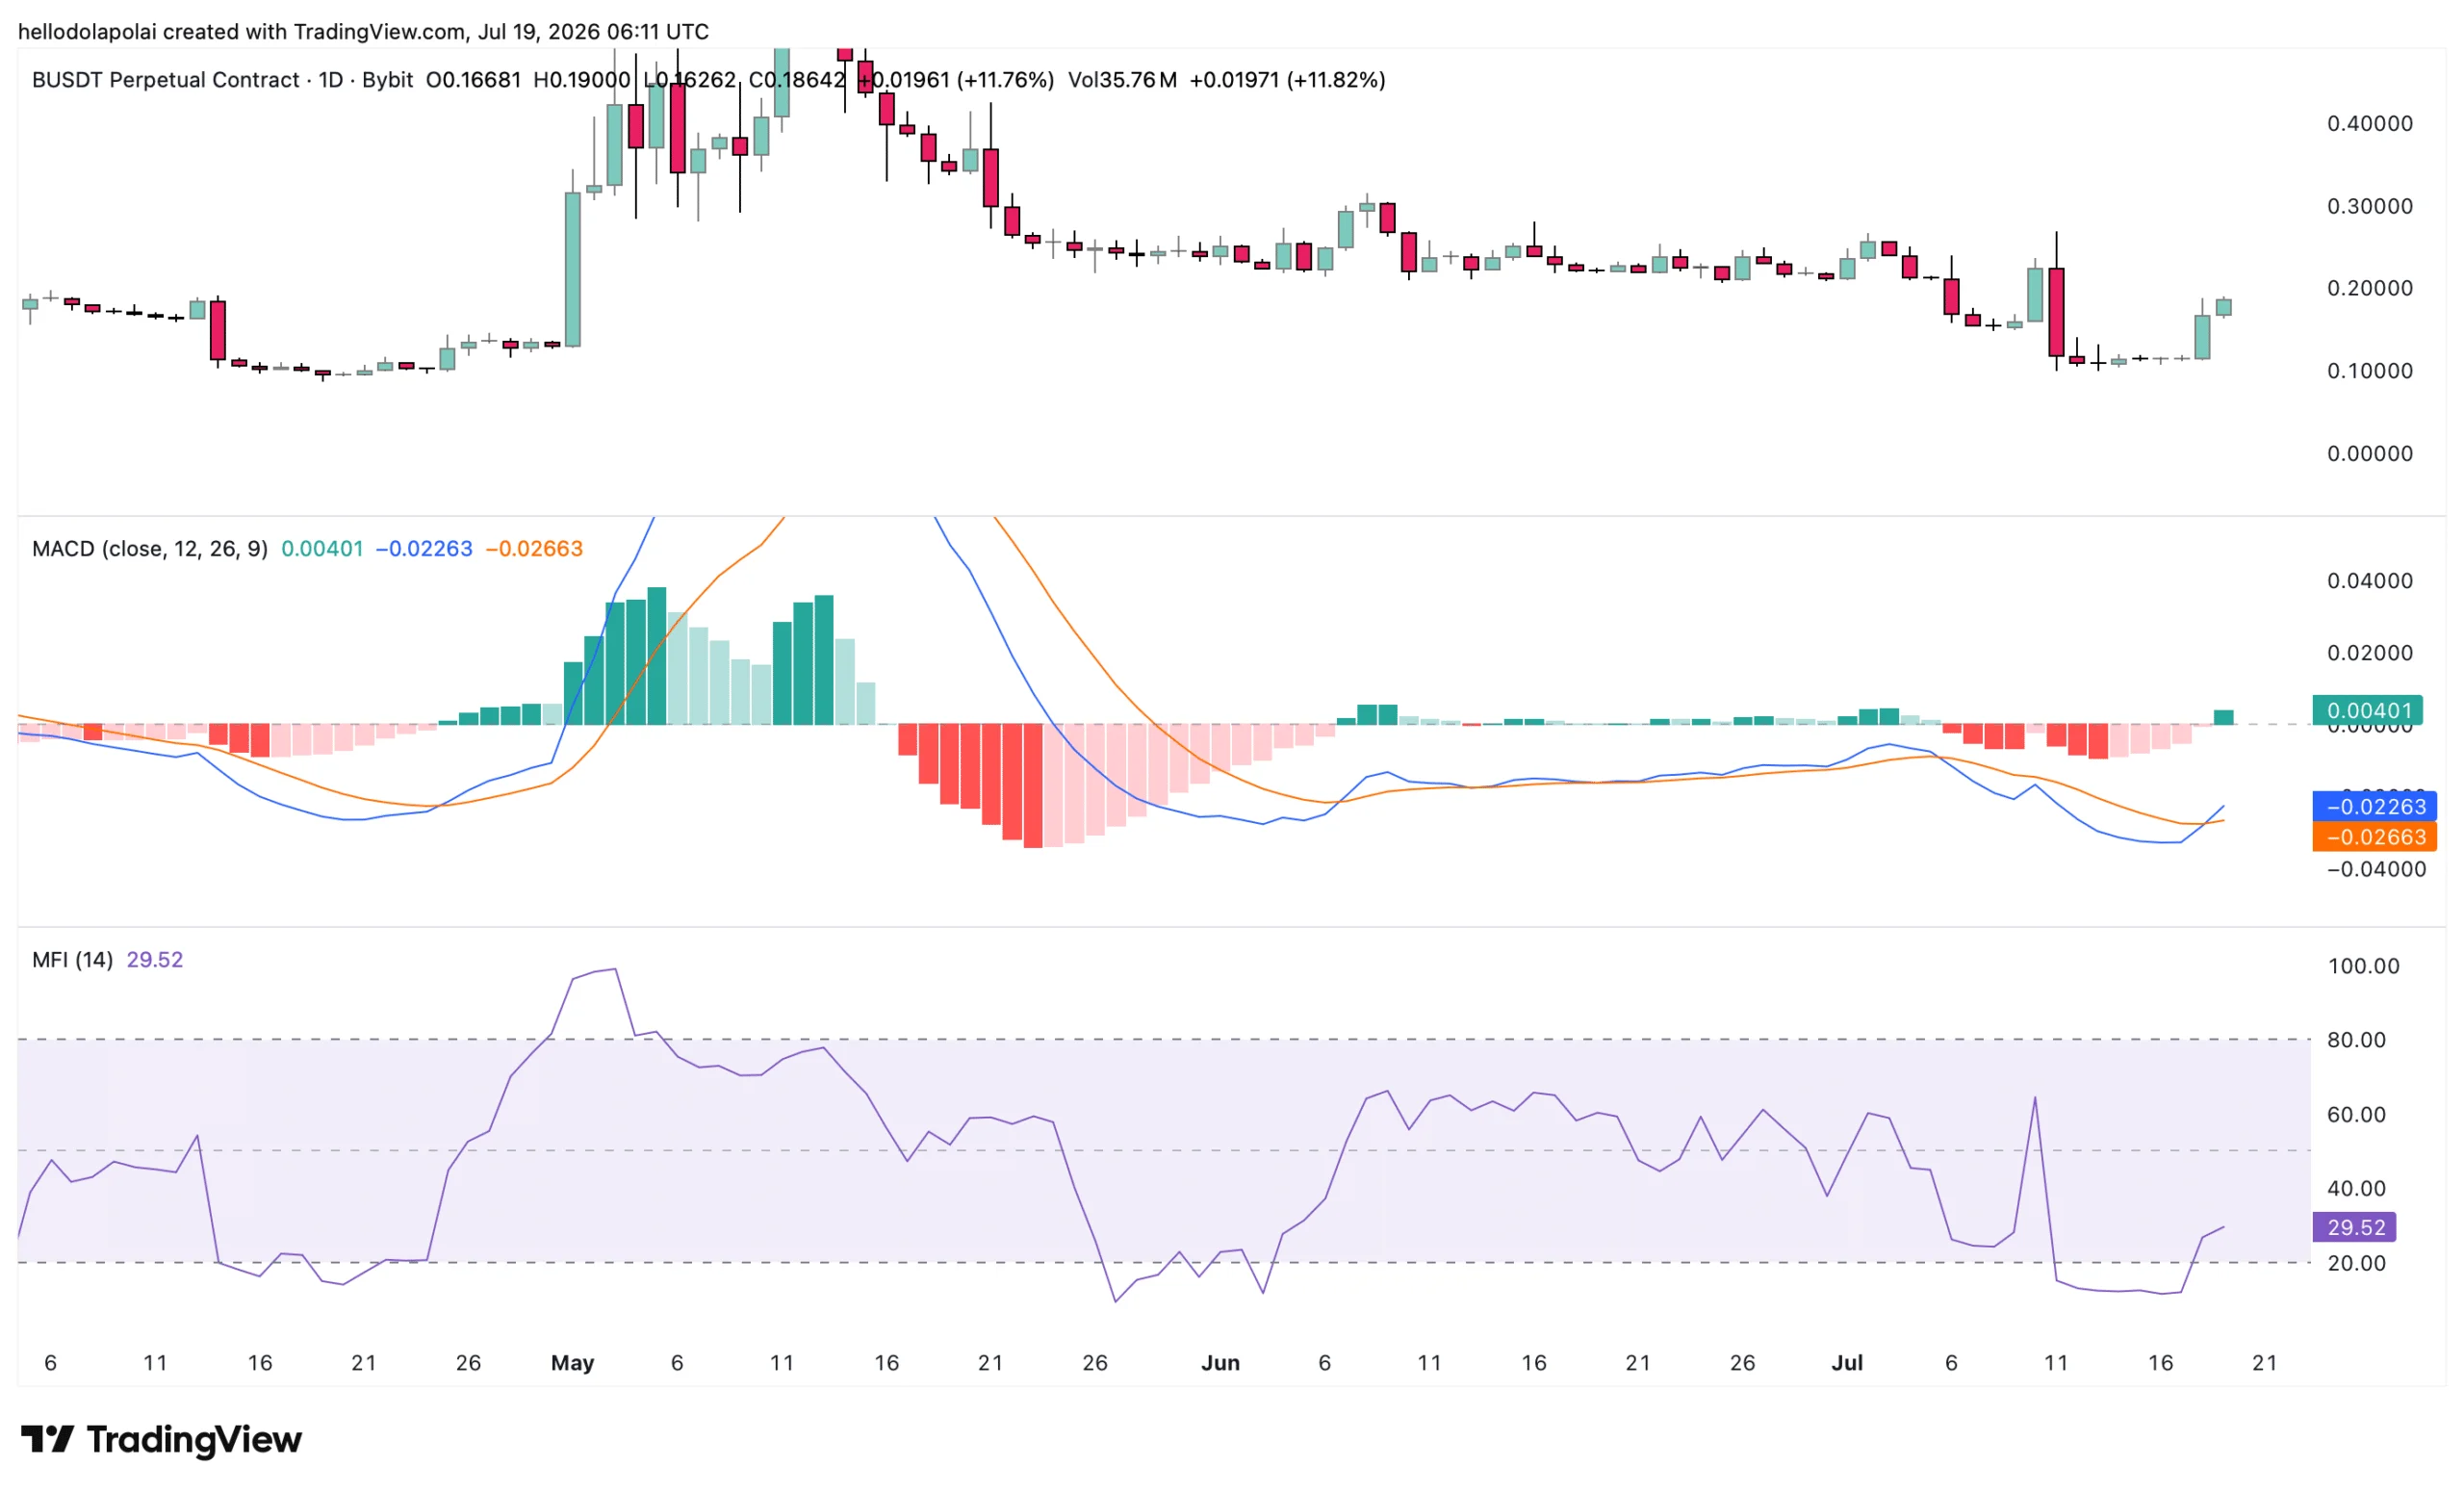Click the −0.04000 MACD axis label
The image size is (2464, 1493).
point(2376,869)
